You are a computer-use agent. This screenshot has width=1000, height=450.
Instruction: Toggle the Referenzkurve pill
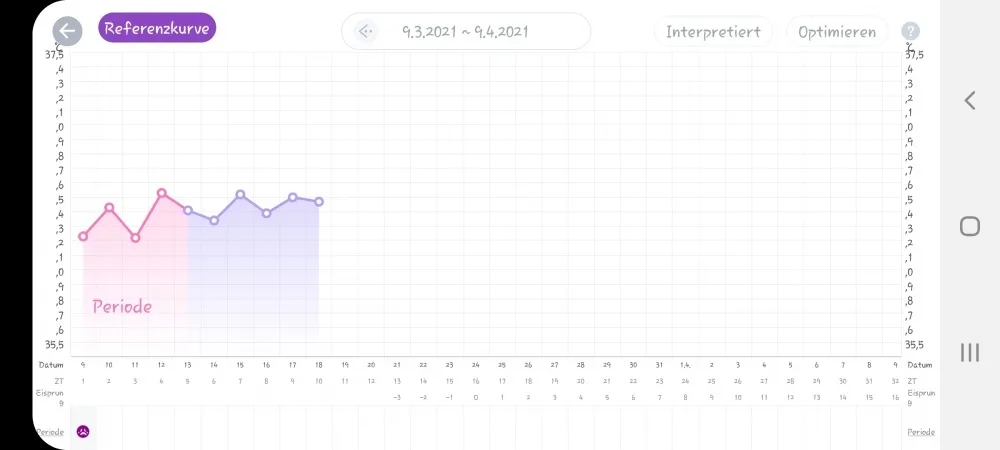click(x=157, y=29)
